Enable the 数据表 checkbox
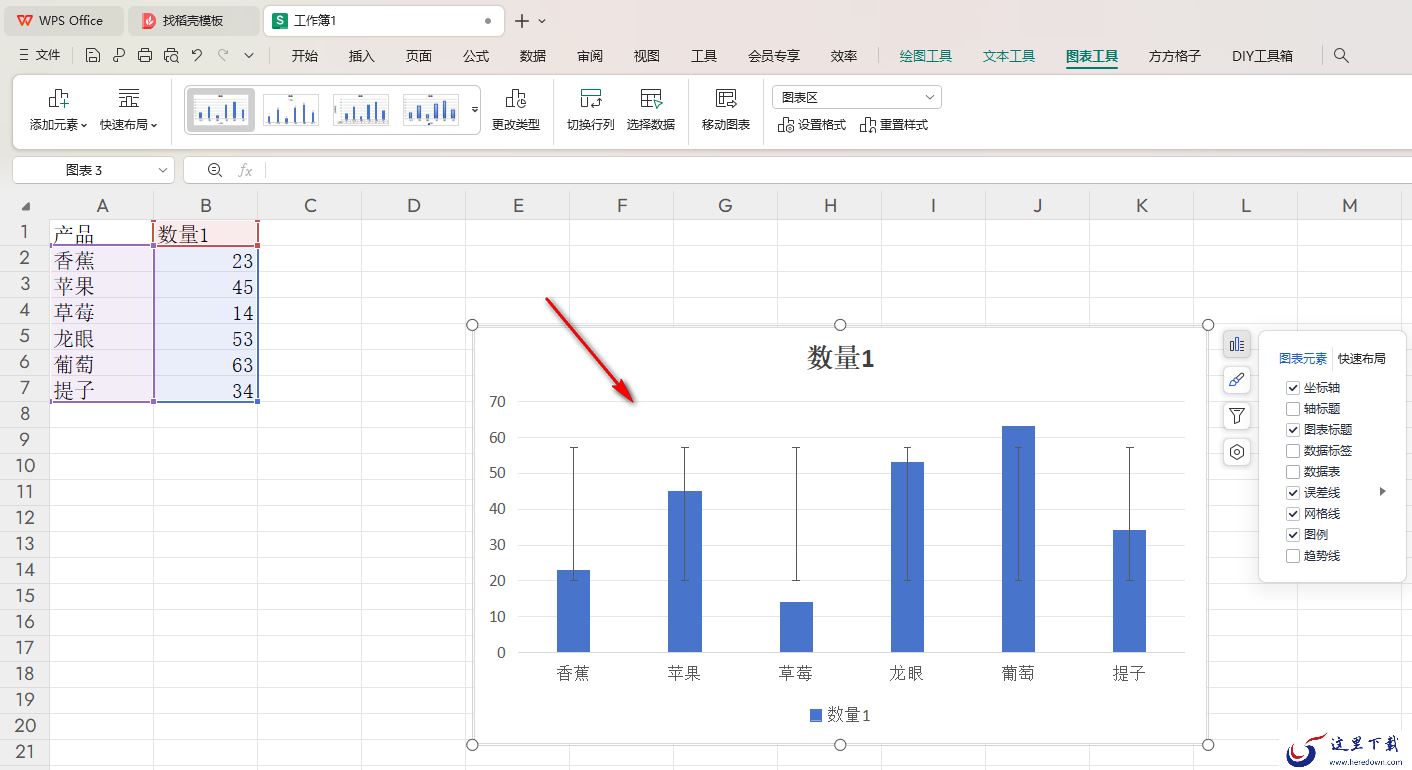1412x770 pixels. coord(1293,472)
